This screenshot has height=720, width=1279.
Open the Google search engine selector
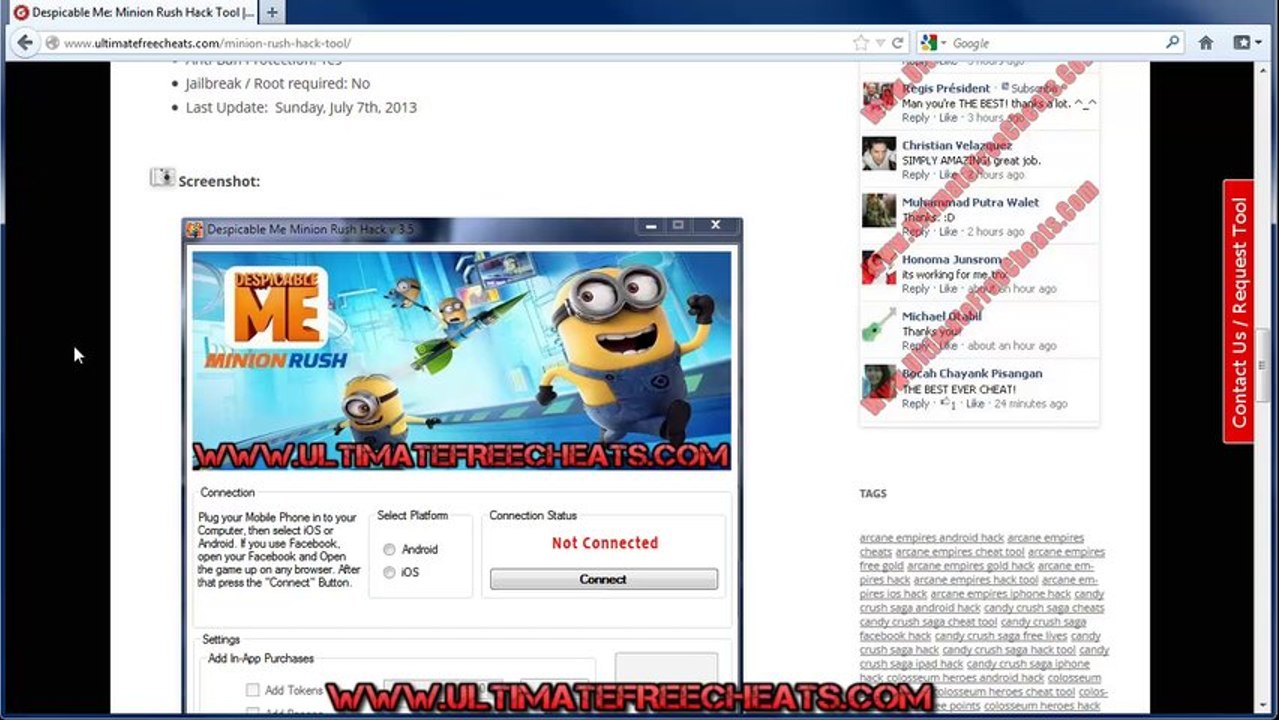pyautogui.click(x=934, y=43)
